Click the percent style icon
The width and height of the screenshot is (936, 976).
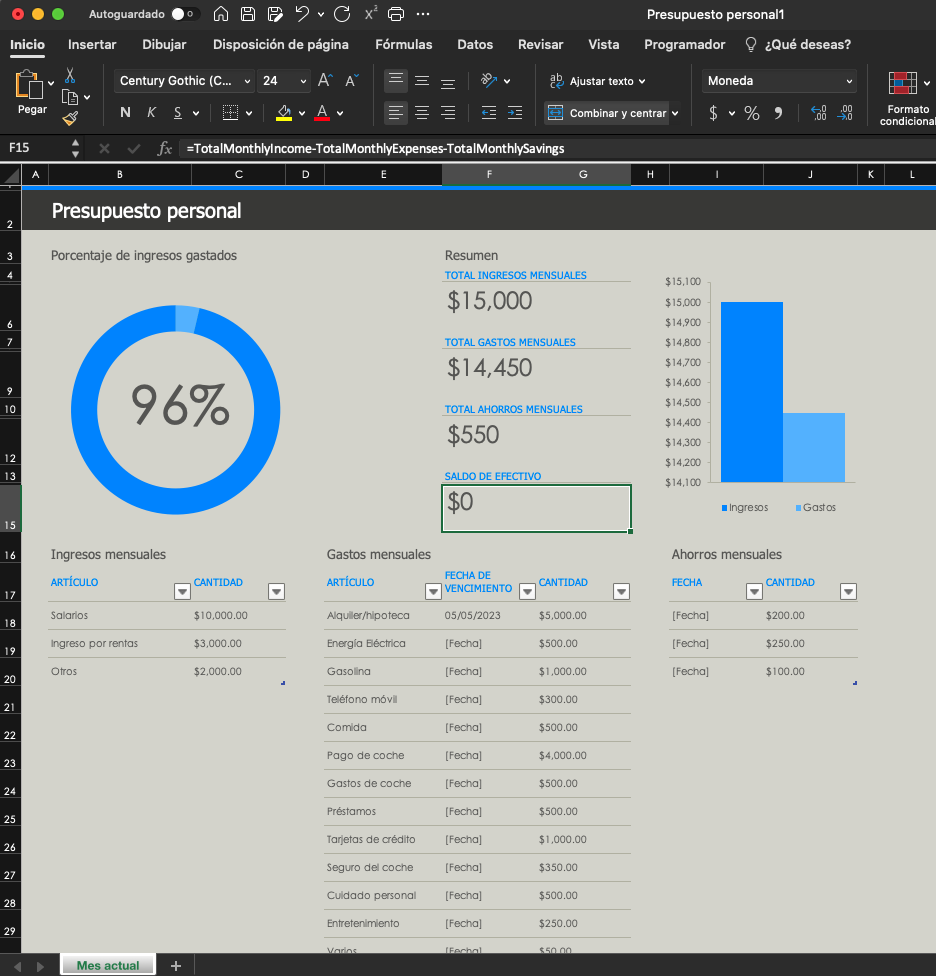coord(751,113)
